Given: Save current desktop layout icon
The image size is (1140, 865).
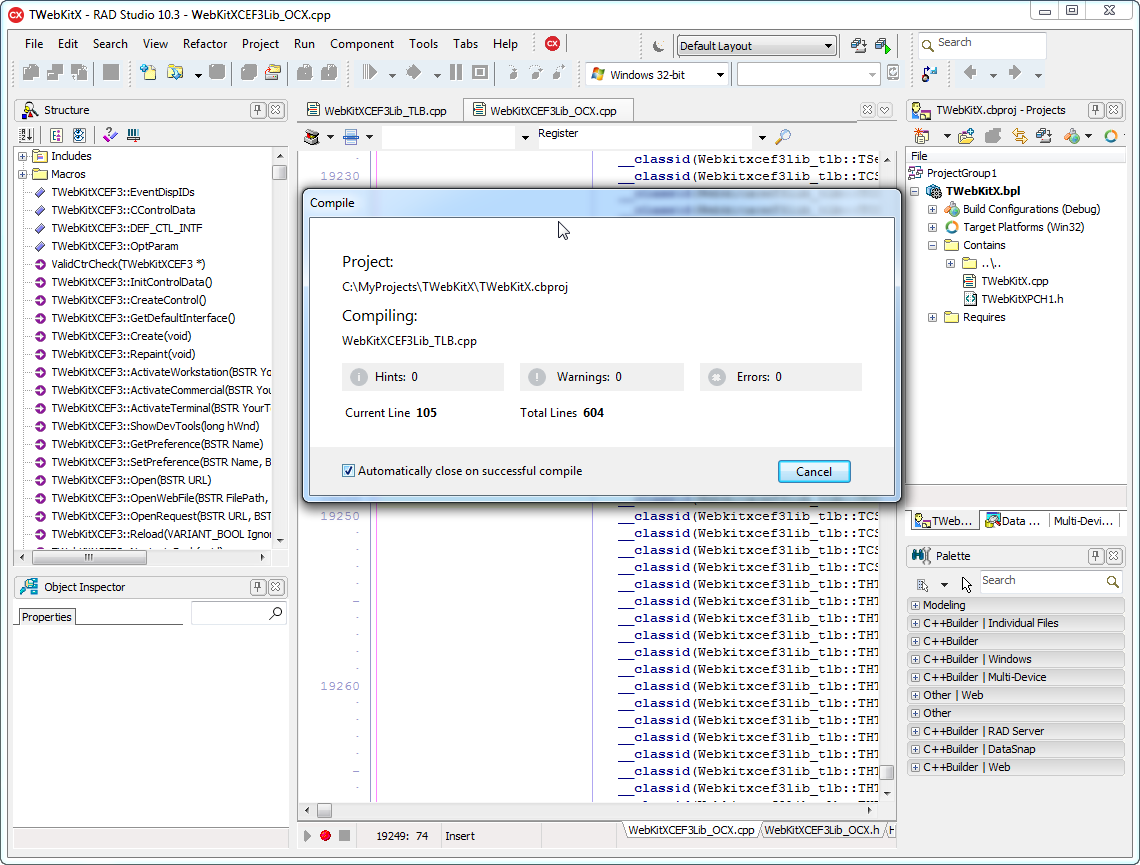Looking at the screenshot, I should [x=859, y=46].
